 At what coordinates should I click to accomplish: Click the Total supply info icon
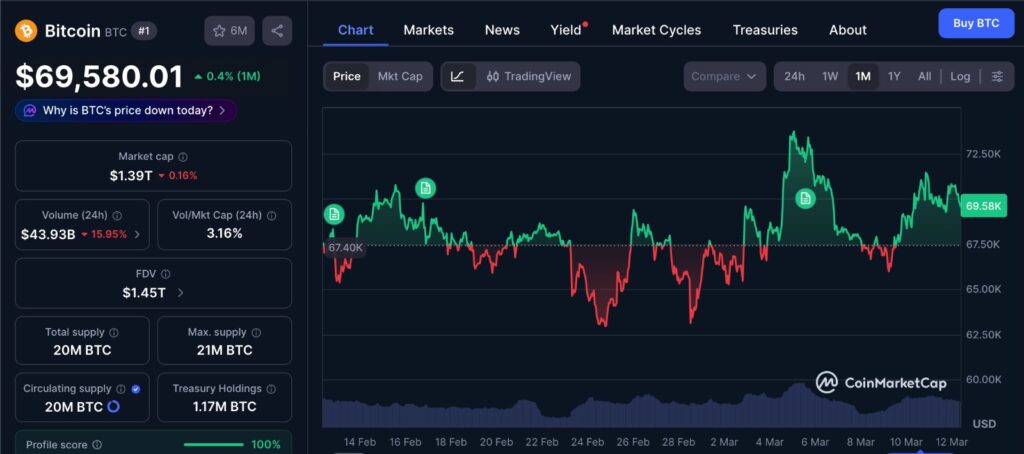(x=114, y=332)
